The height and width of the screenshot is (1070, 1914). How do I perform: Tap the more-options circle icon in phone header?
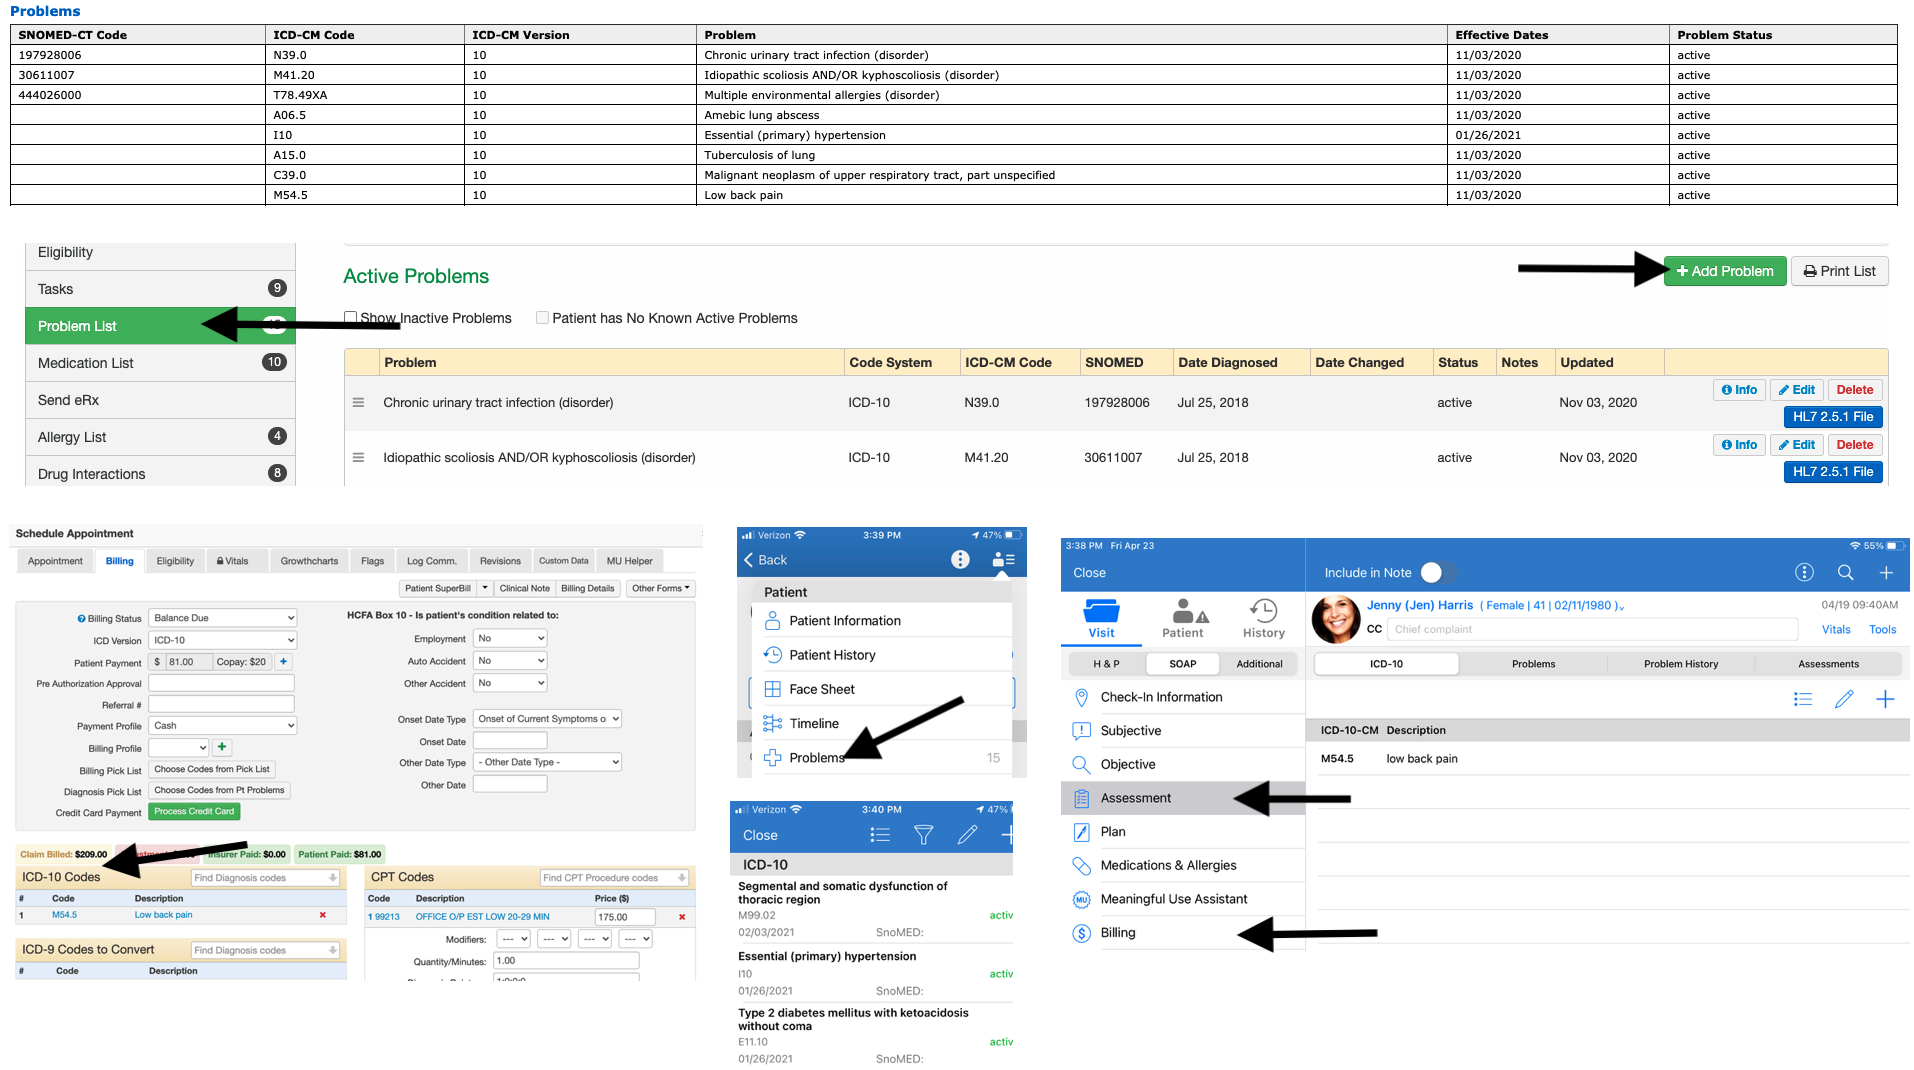point(960,560)
